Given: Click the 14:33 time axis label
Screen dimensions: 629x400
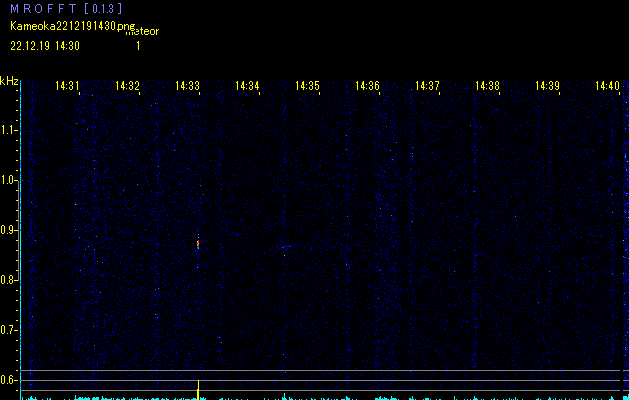Looking at the screenshot, I should 187,86.
